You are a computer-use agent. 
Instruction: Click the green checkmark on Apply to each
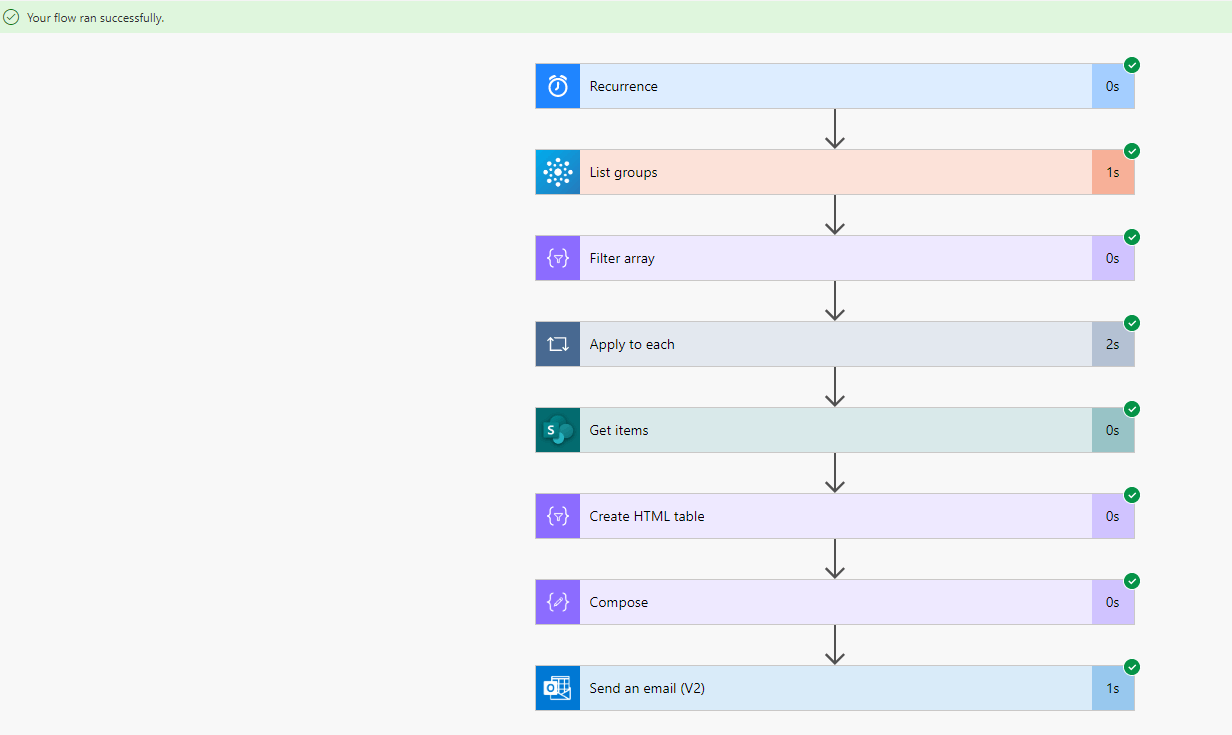[1132, 323]
